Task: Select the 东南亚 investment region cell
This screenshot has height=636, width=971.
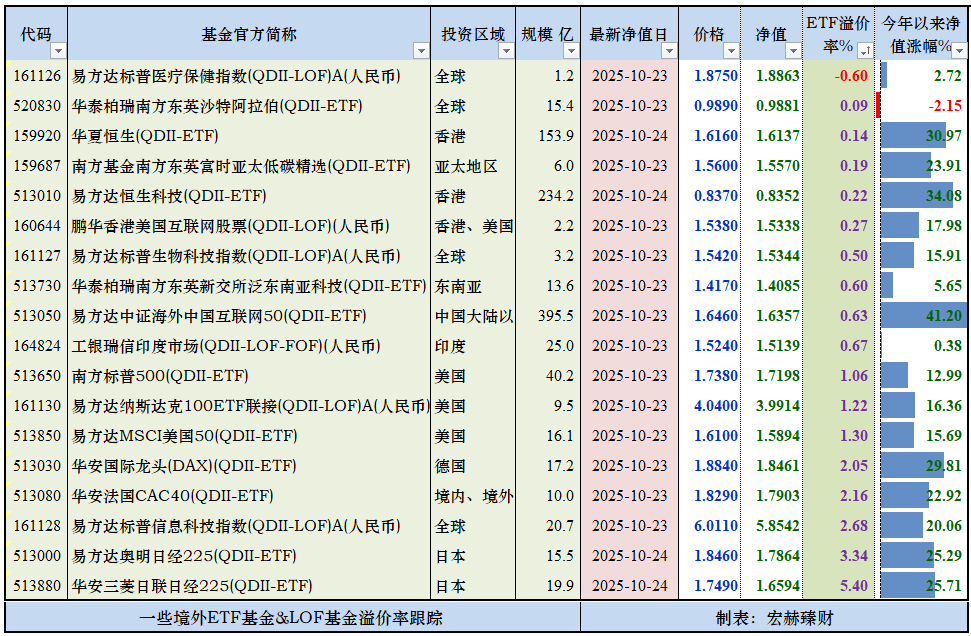Action: tap(473, 285)
